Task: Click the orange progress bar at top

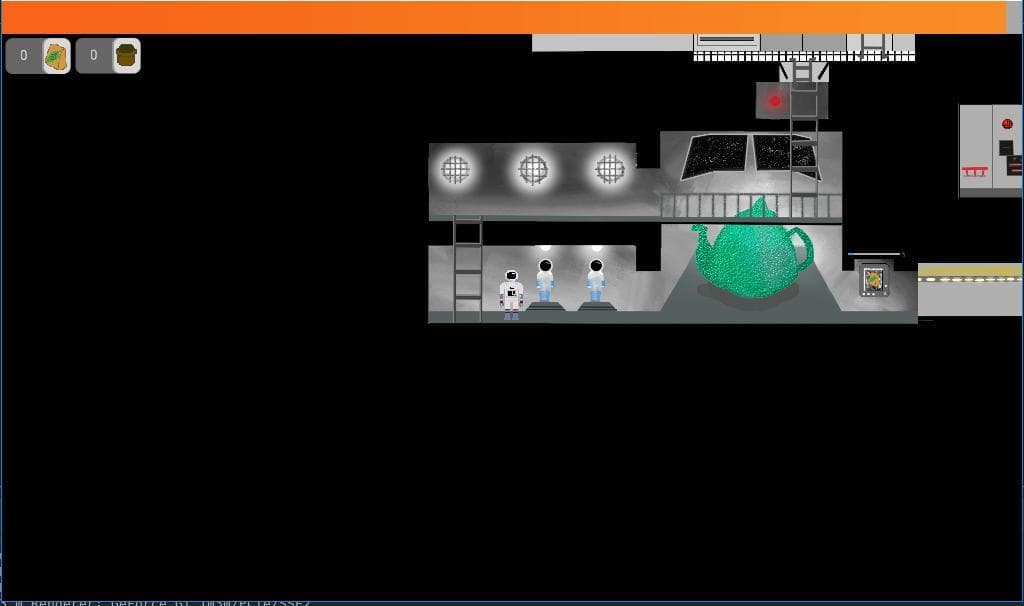Action: click(x=504, y=18)
